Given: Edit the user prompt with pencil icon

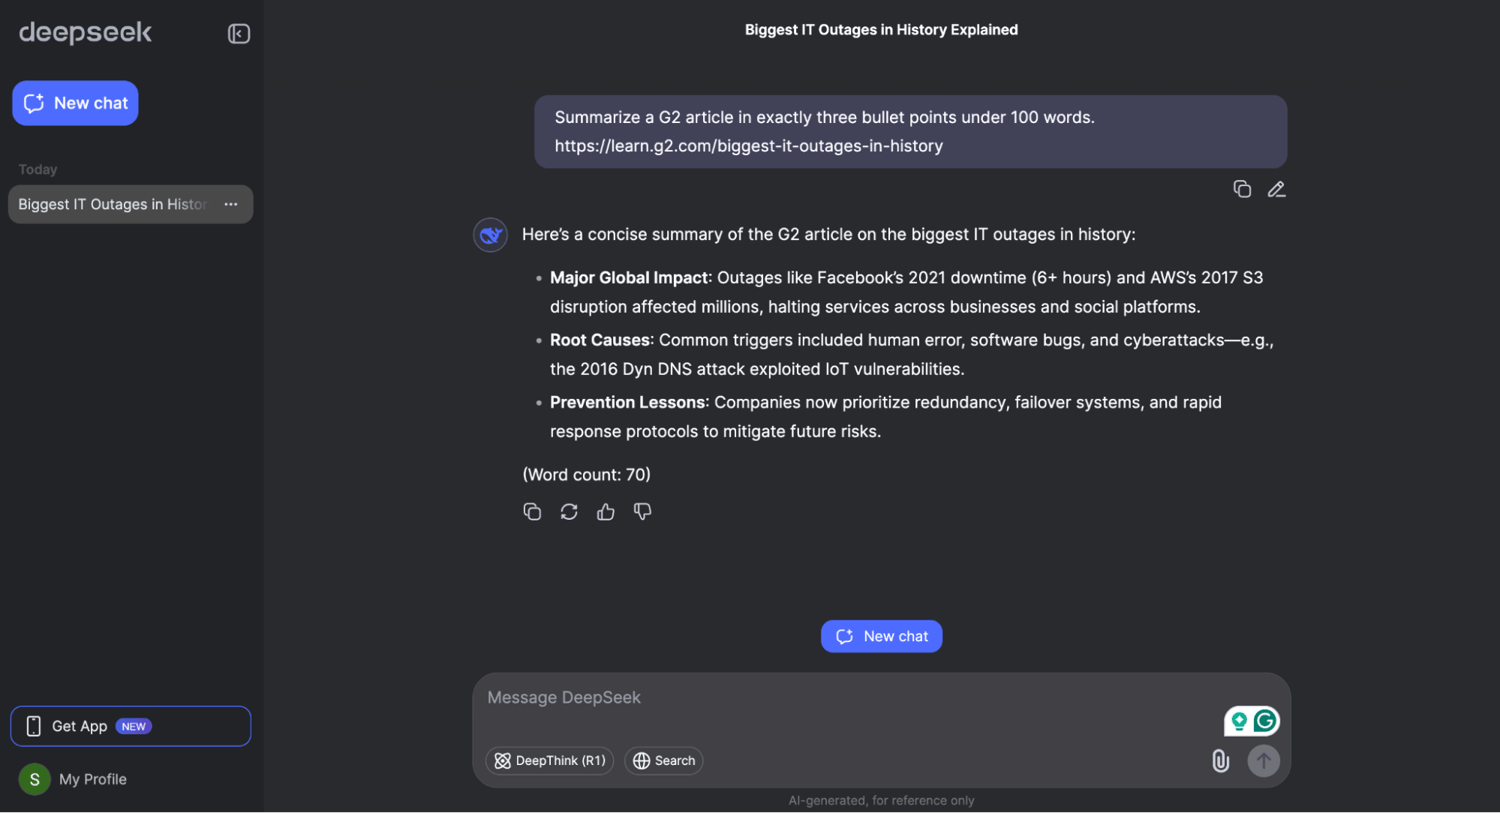Looking at the screenshot, I should click(1276, 189).
